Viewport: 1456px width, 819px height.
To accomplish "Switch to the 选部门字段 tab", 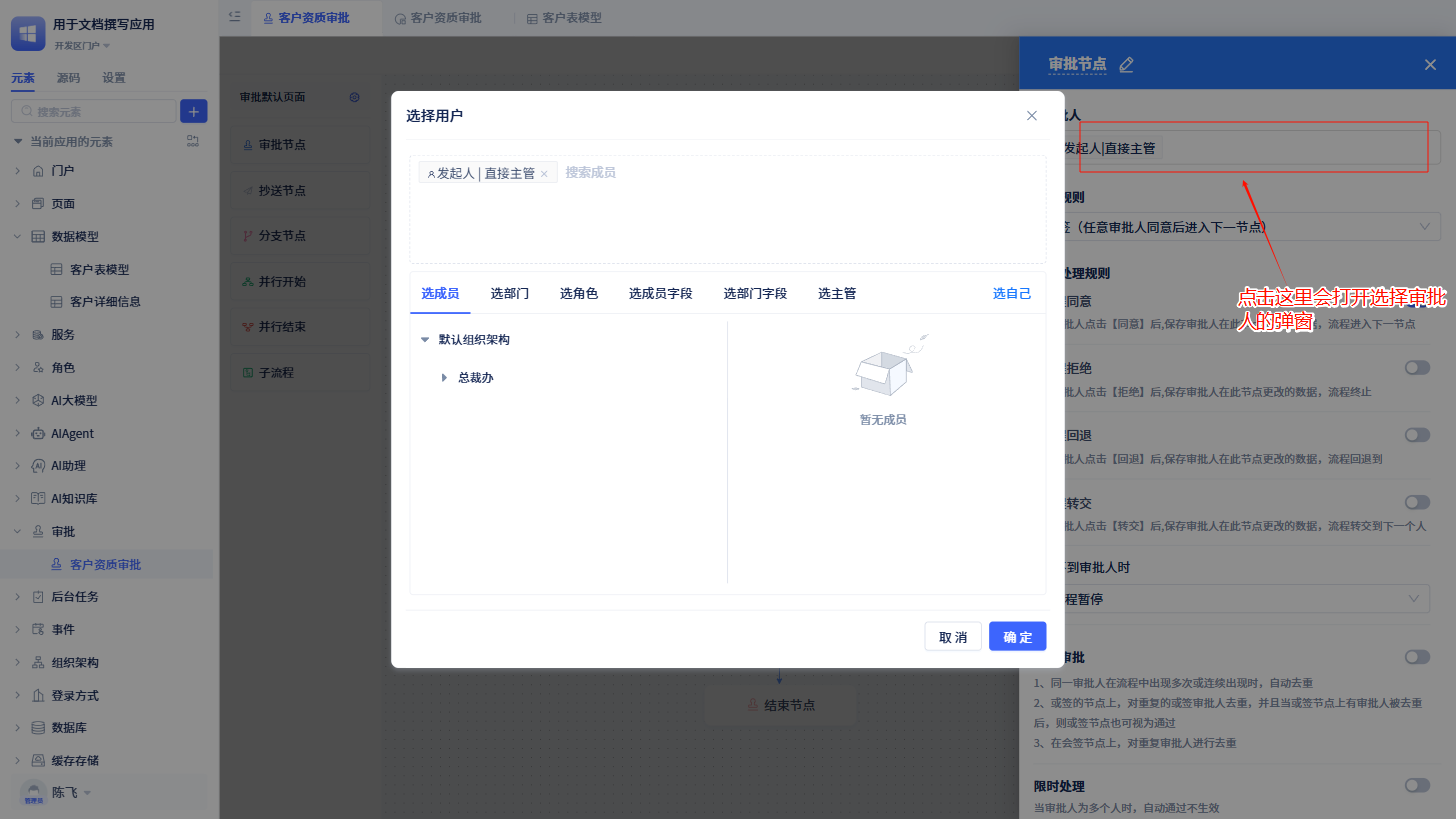I will 756,293.
